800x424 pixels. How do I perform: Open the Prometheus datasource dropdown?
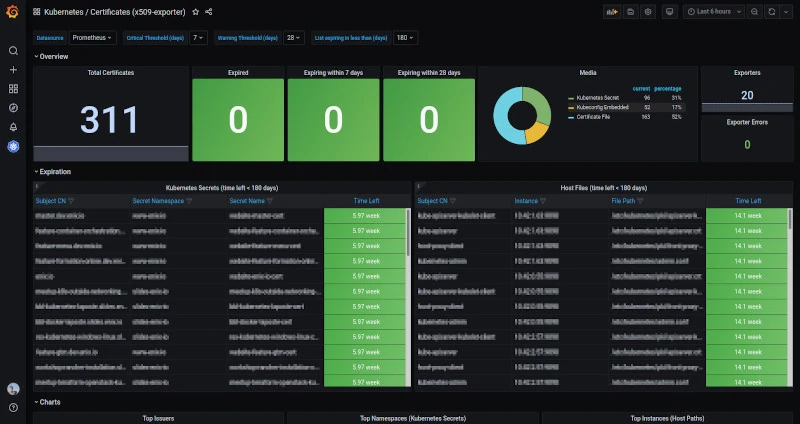pos(92,38)
